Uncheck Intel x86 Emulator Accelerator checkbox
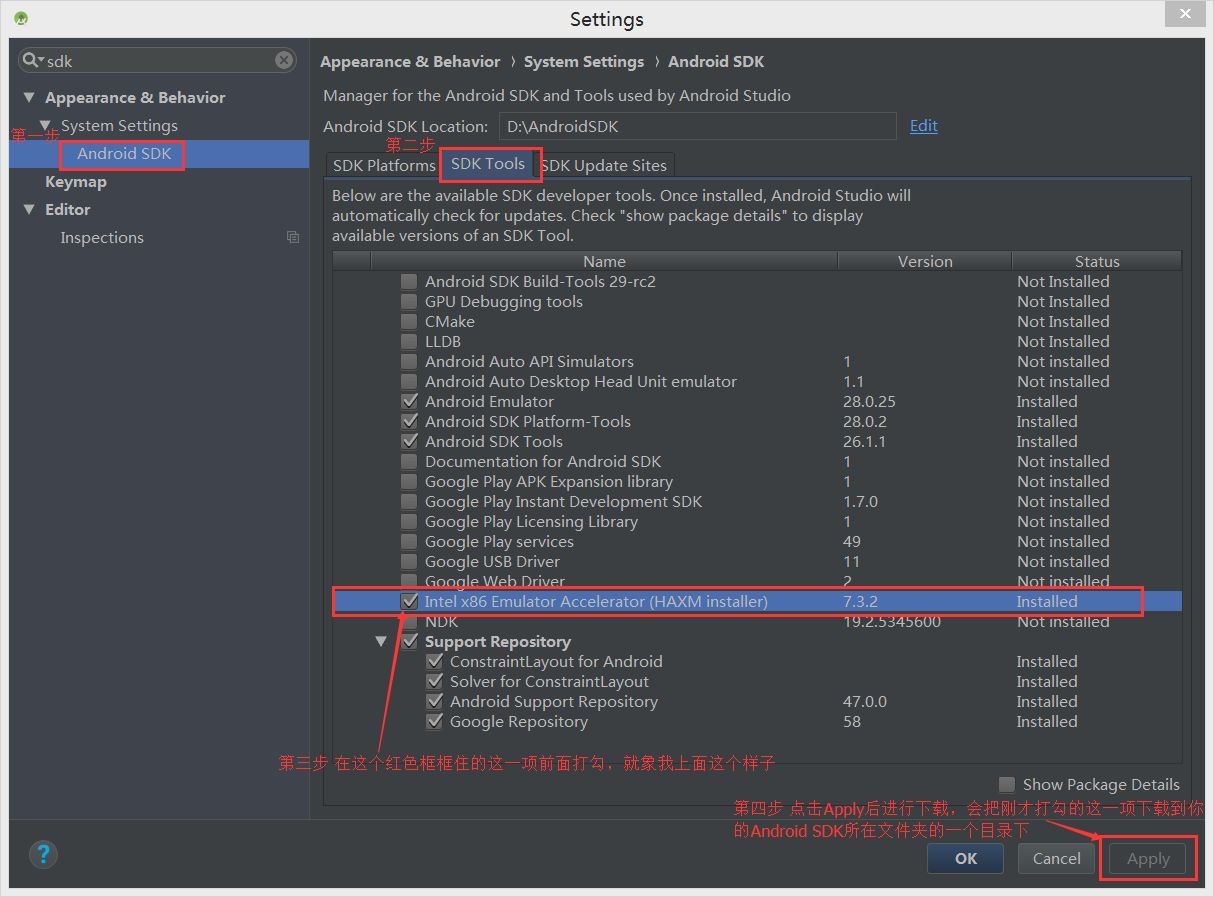Screen dimensions: 1214x897 tap(409, 602)
